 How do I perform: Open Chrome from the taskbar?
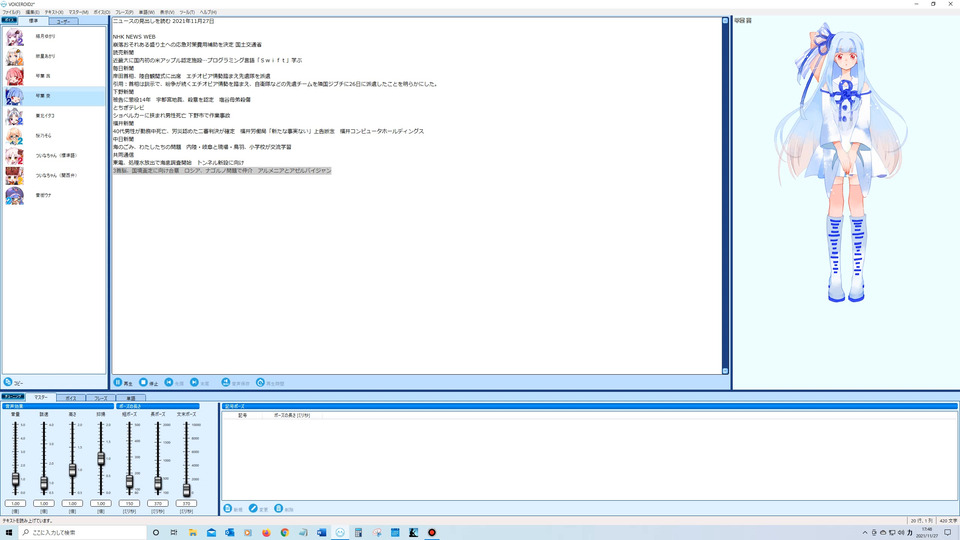285,533
